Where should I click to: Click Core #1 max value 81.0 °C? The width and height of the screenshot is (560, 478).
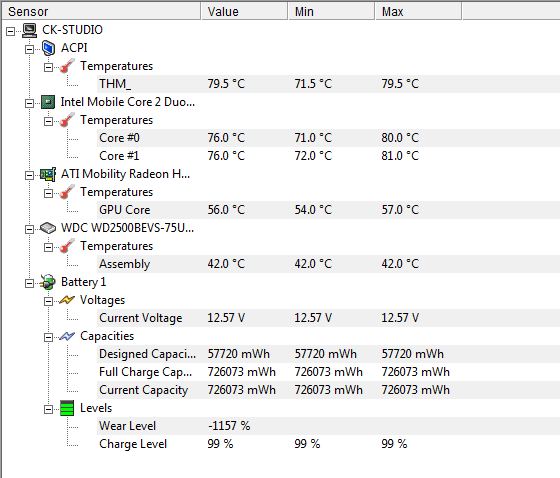[x=400, y=156]
